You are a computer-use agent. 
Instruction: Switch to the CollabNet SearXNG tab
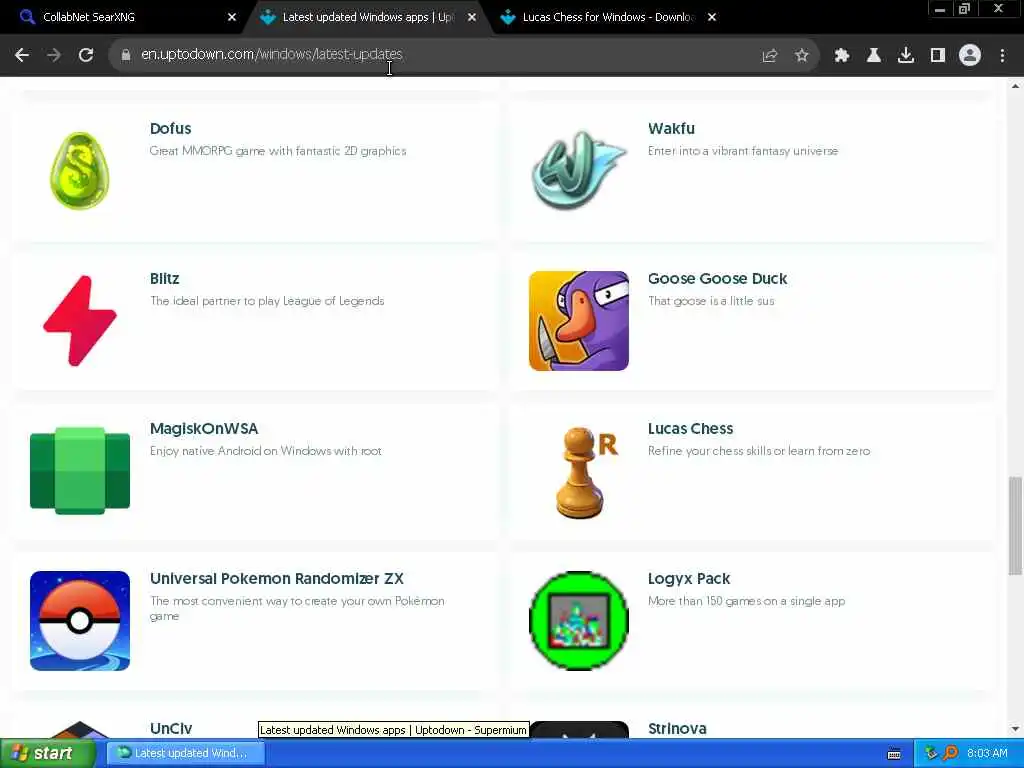(127, 17)
